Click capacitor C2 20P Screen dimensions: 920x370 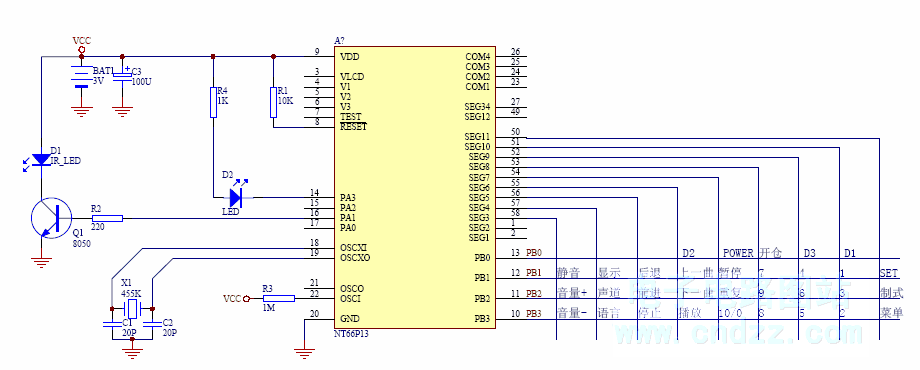click(x=153, y=324)
